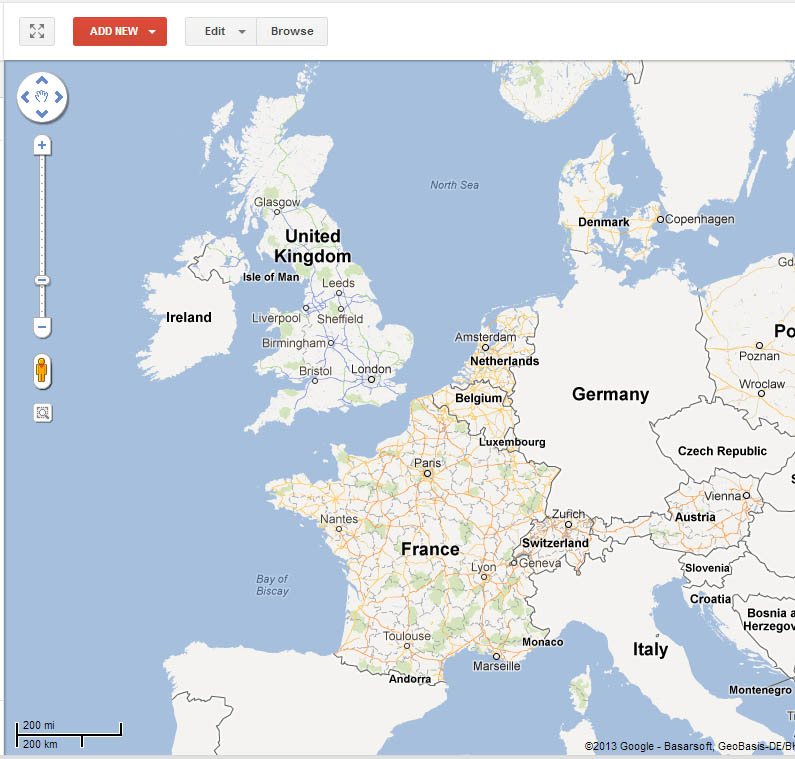The image size is (795, 759).
Task: Click the Paris city marker
Action: 428,474
